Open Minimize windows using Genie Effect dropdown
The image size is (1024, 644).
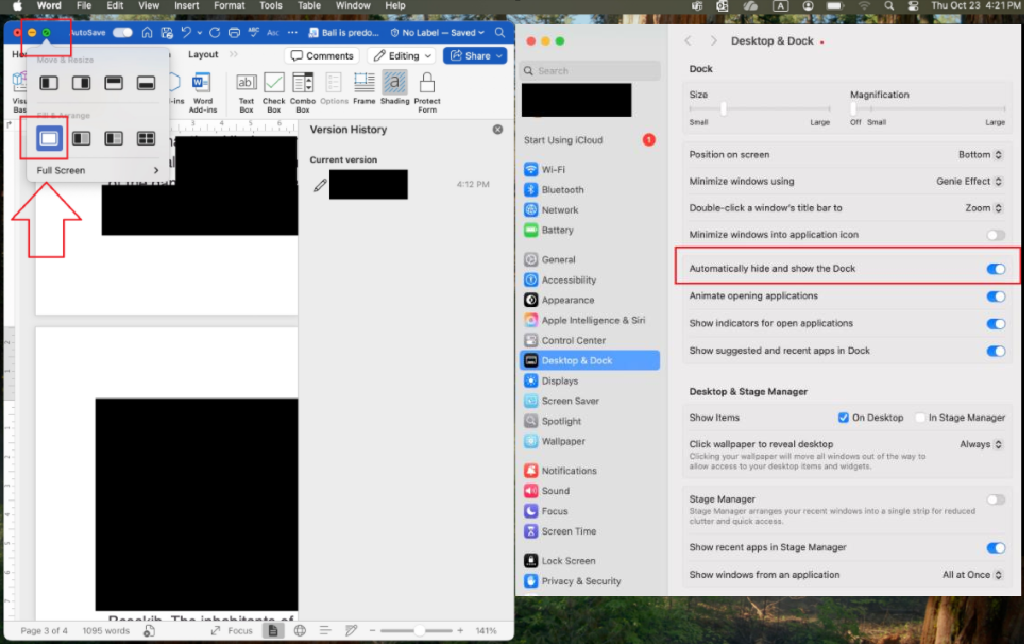[x=969, y=182]
